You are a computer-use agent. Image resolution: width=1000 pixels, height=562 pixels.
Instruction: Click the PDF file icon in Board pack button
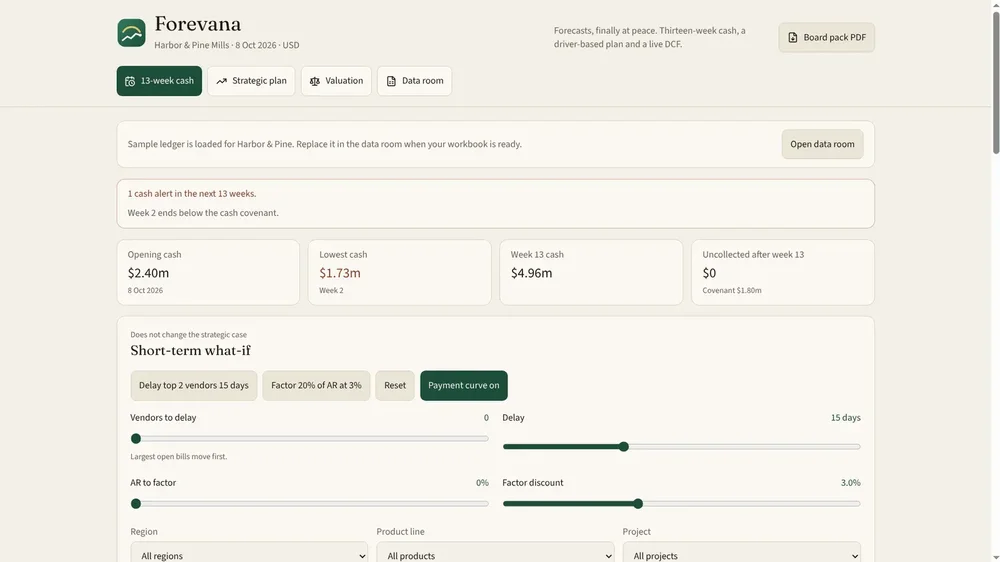point(793,38)
